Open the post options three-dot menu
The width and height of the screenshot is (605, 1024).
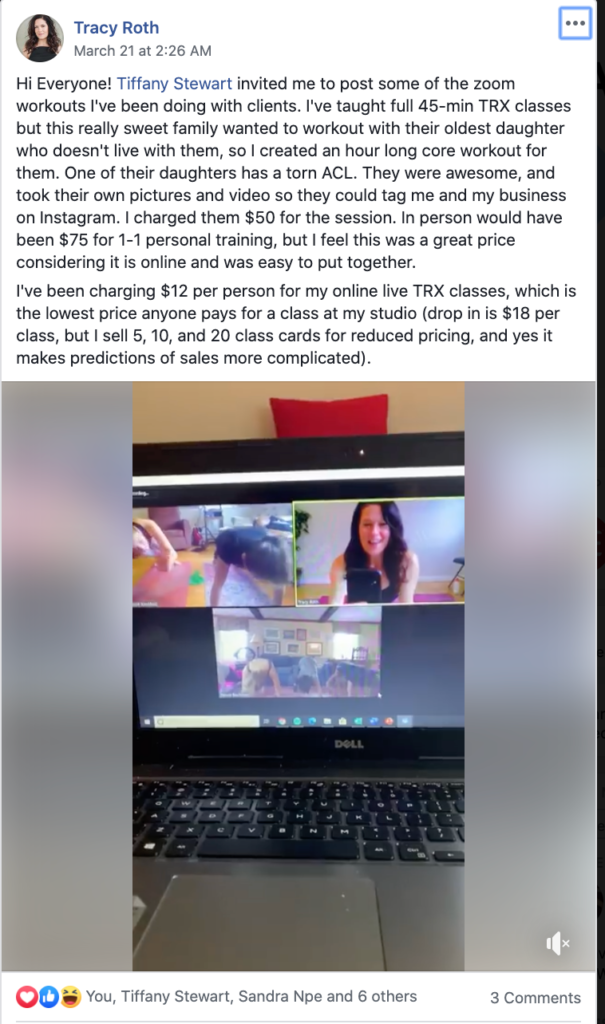pyautogui.click(x=575, y=24)
